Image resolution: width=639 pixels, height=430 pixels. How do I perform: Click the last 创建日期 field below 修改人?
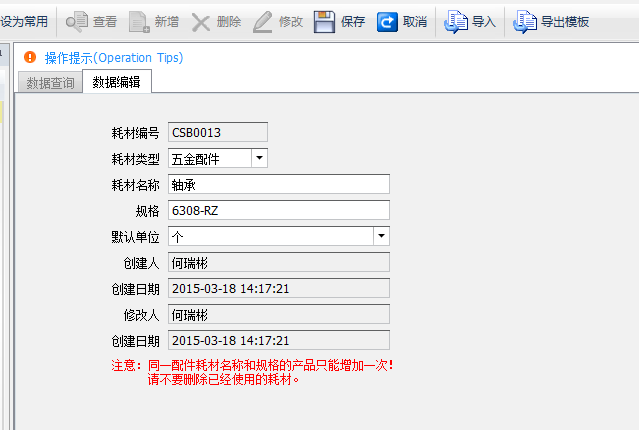tap(279, 340)
